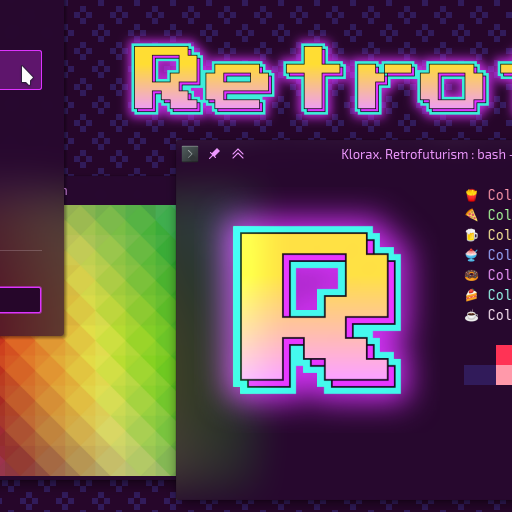Click the highlighted purple item under the cursor
Screen dimensions: 512x512
(x=21, y=70)
